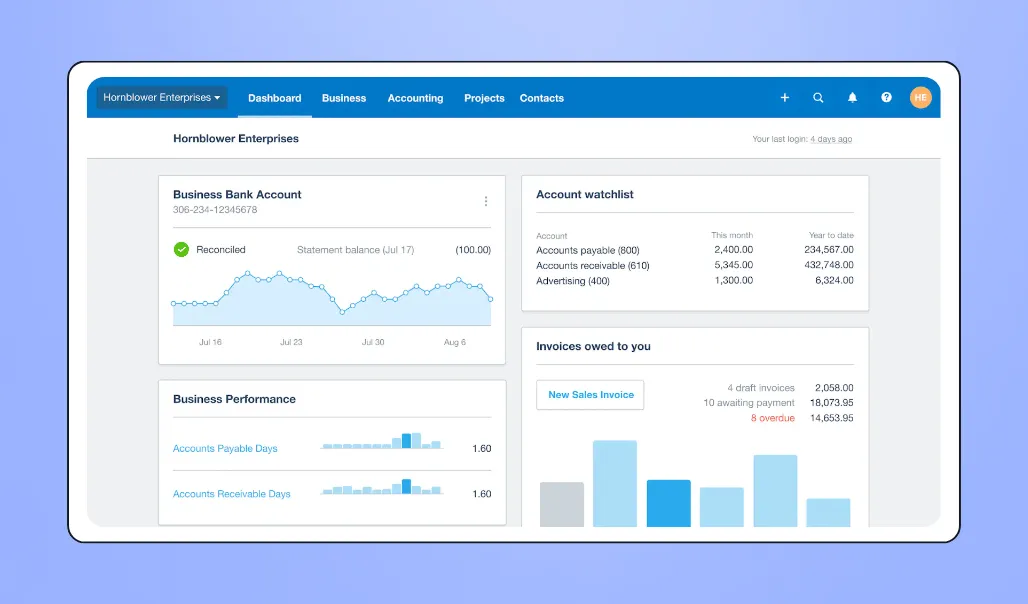The image size is (1028, 604).
Task: Open the create new (+) menu
Action: [x=784, y=98]
